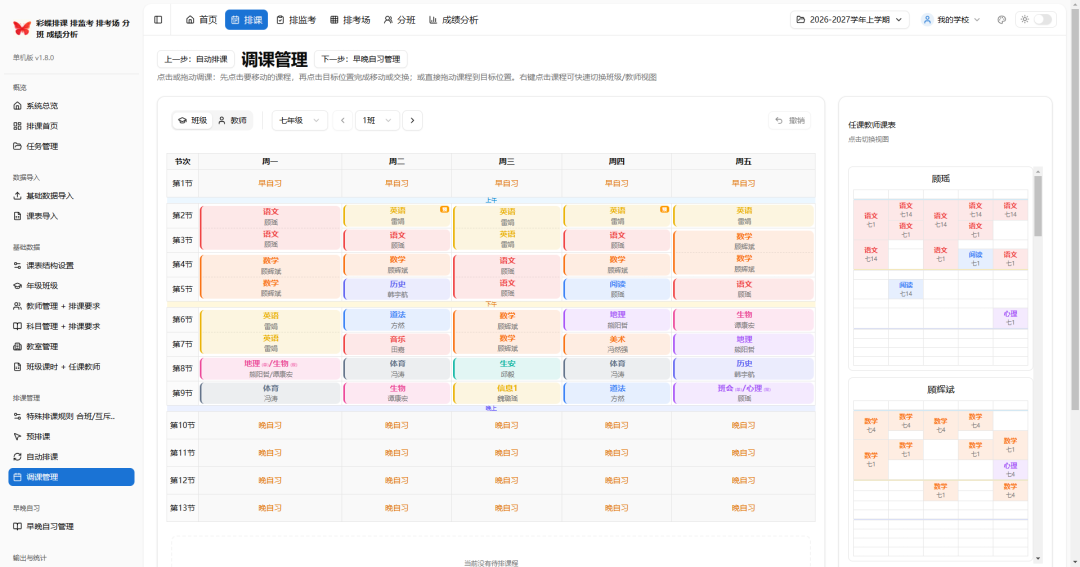
Task: Select Thursday period 5 阅读 lesson
Action: [x=617, y=289]
